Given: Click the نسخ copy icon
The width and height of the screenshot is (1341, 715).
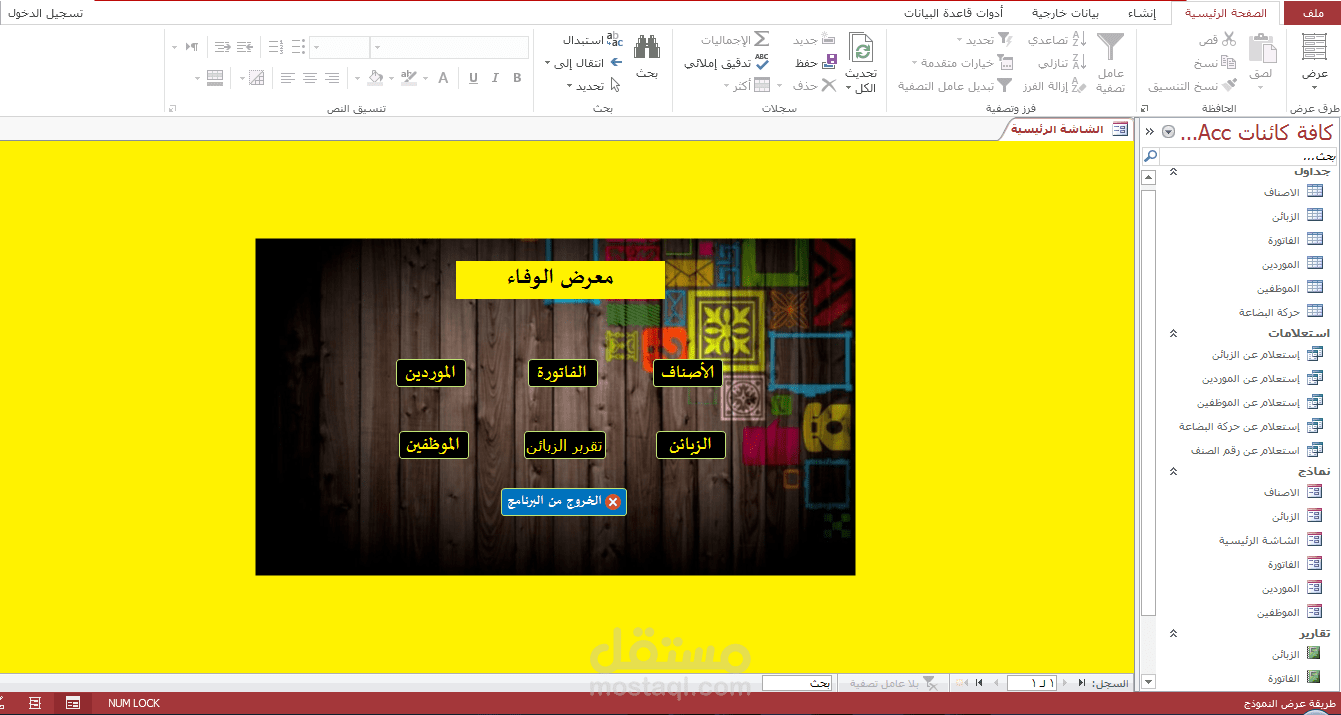Looking at the screenshot, I should pos(1228,62).
